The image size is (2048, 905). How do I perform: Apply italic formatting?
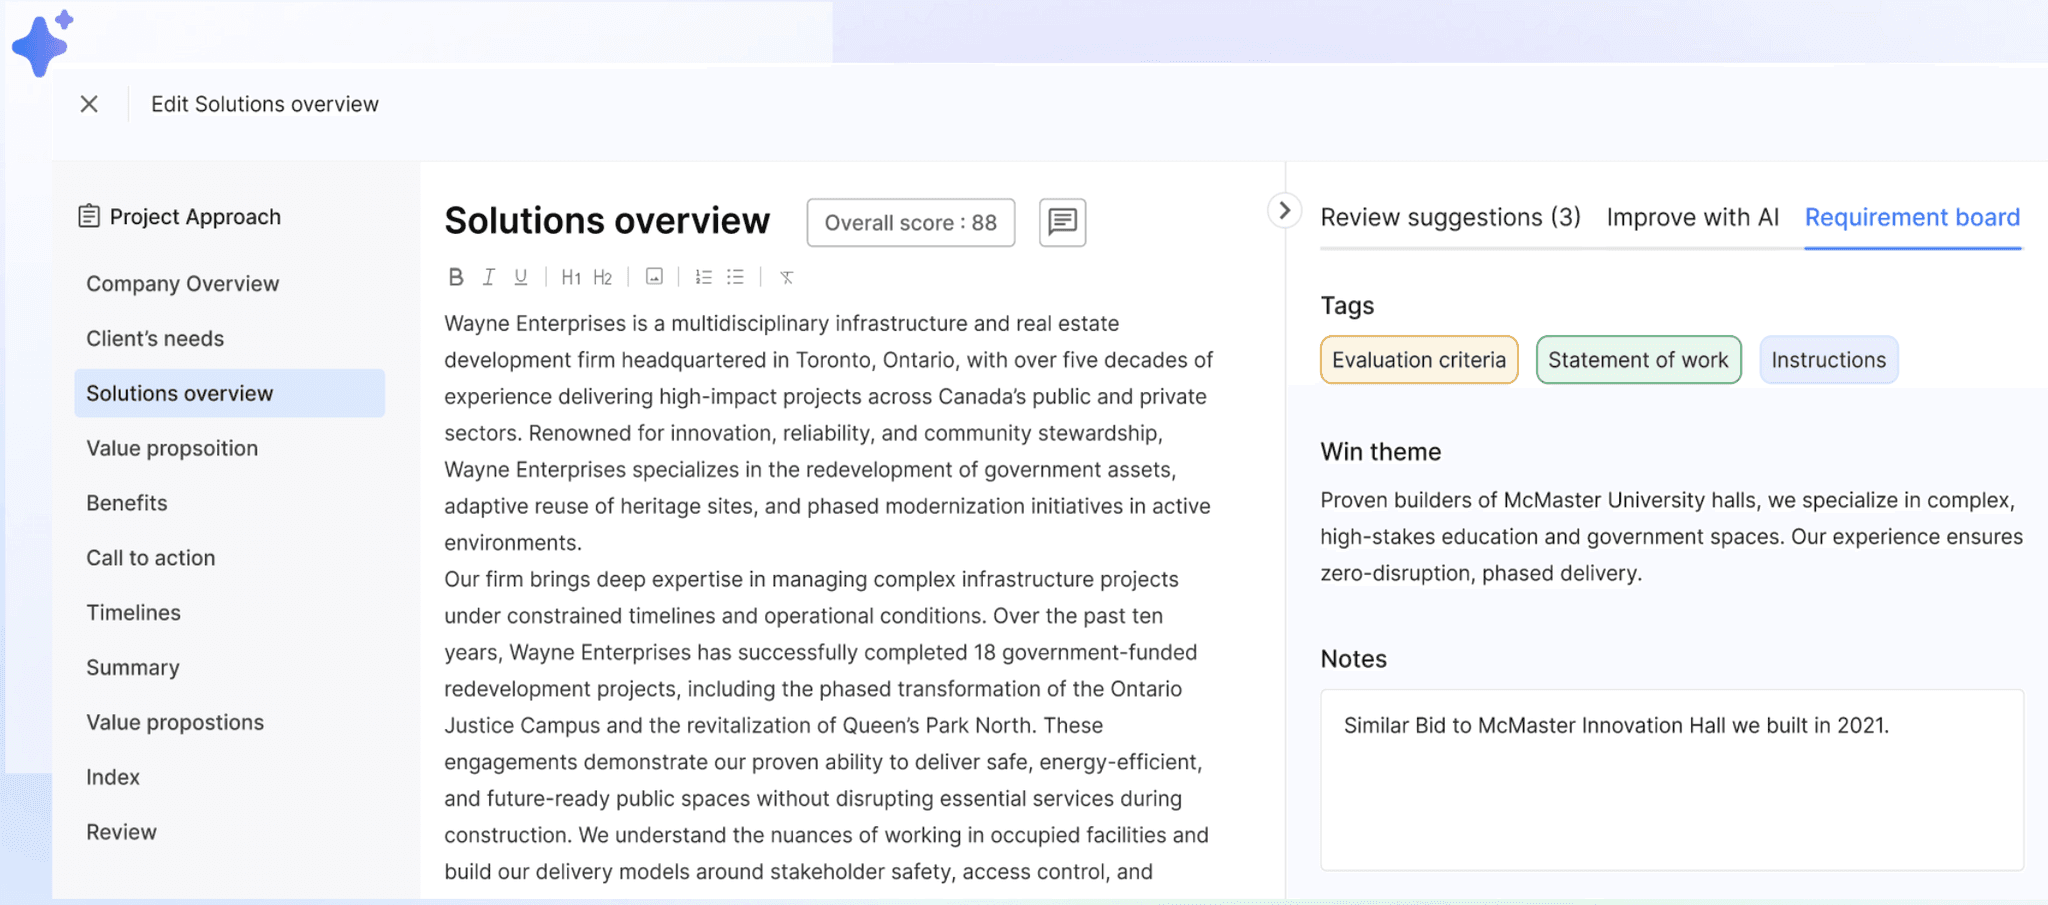pyautogui.click(x=489, y=277)
